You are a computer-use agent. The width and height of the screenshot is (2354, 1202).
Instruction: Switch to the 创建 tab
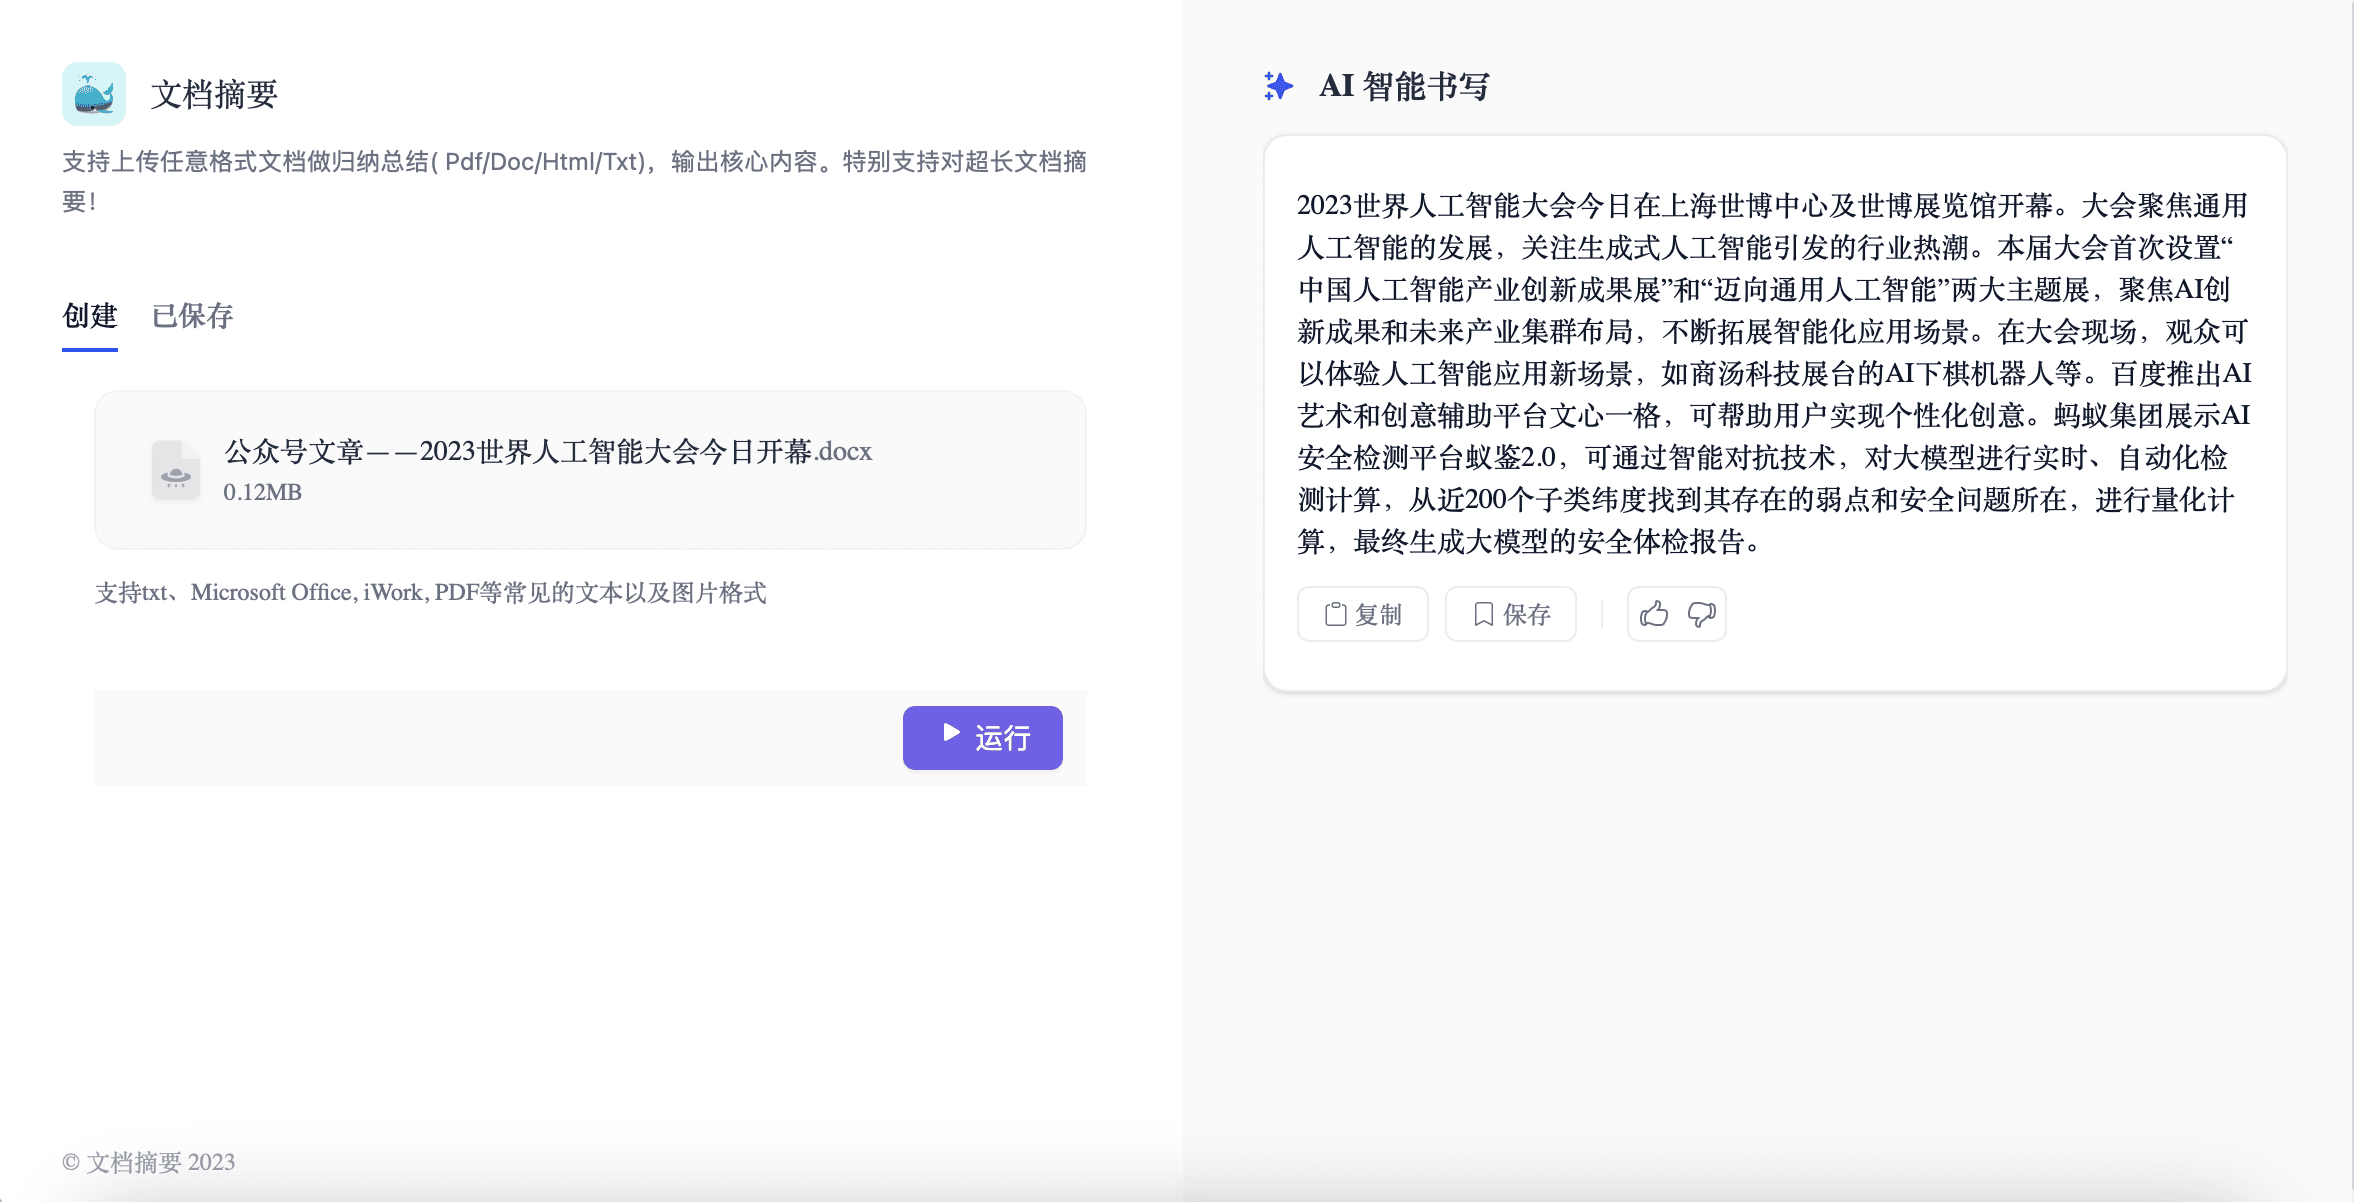(x=90, y=316)
